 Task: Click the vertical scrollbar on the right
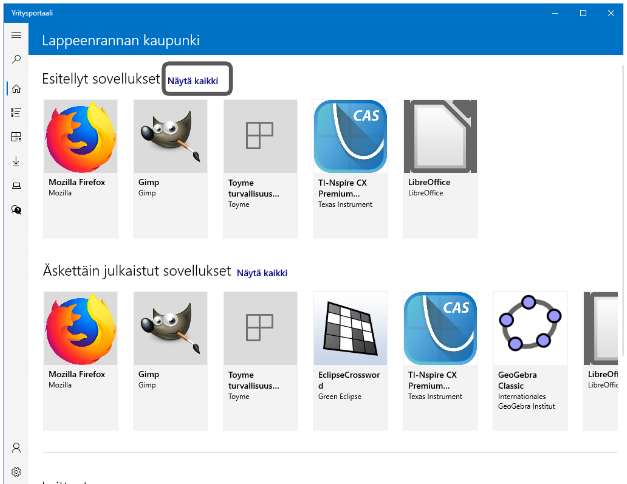pos(622,210)
